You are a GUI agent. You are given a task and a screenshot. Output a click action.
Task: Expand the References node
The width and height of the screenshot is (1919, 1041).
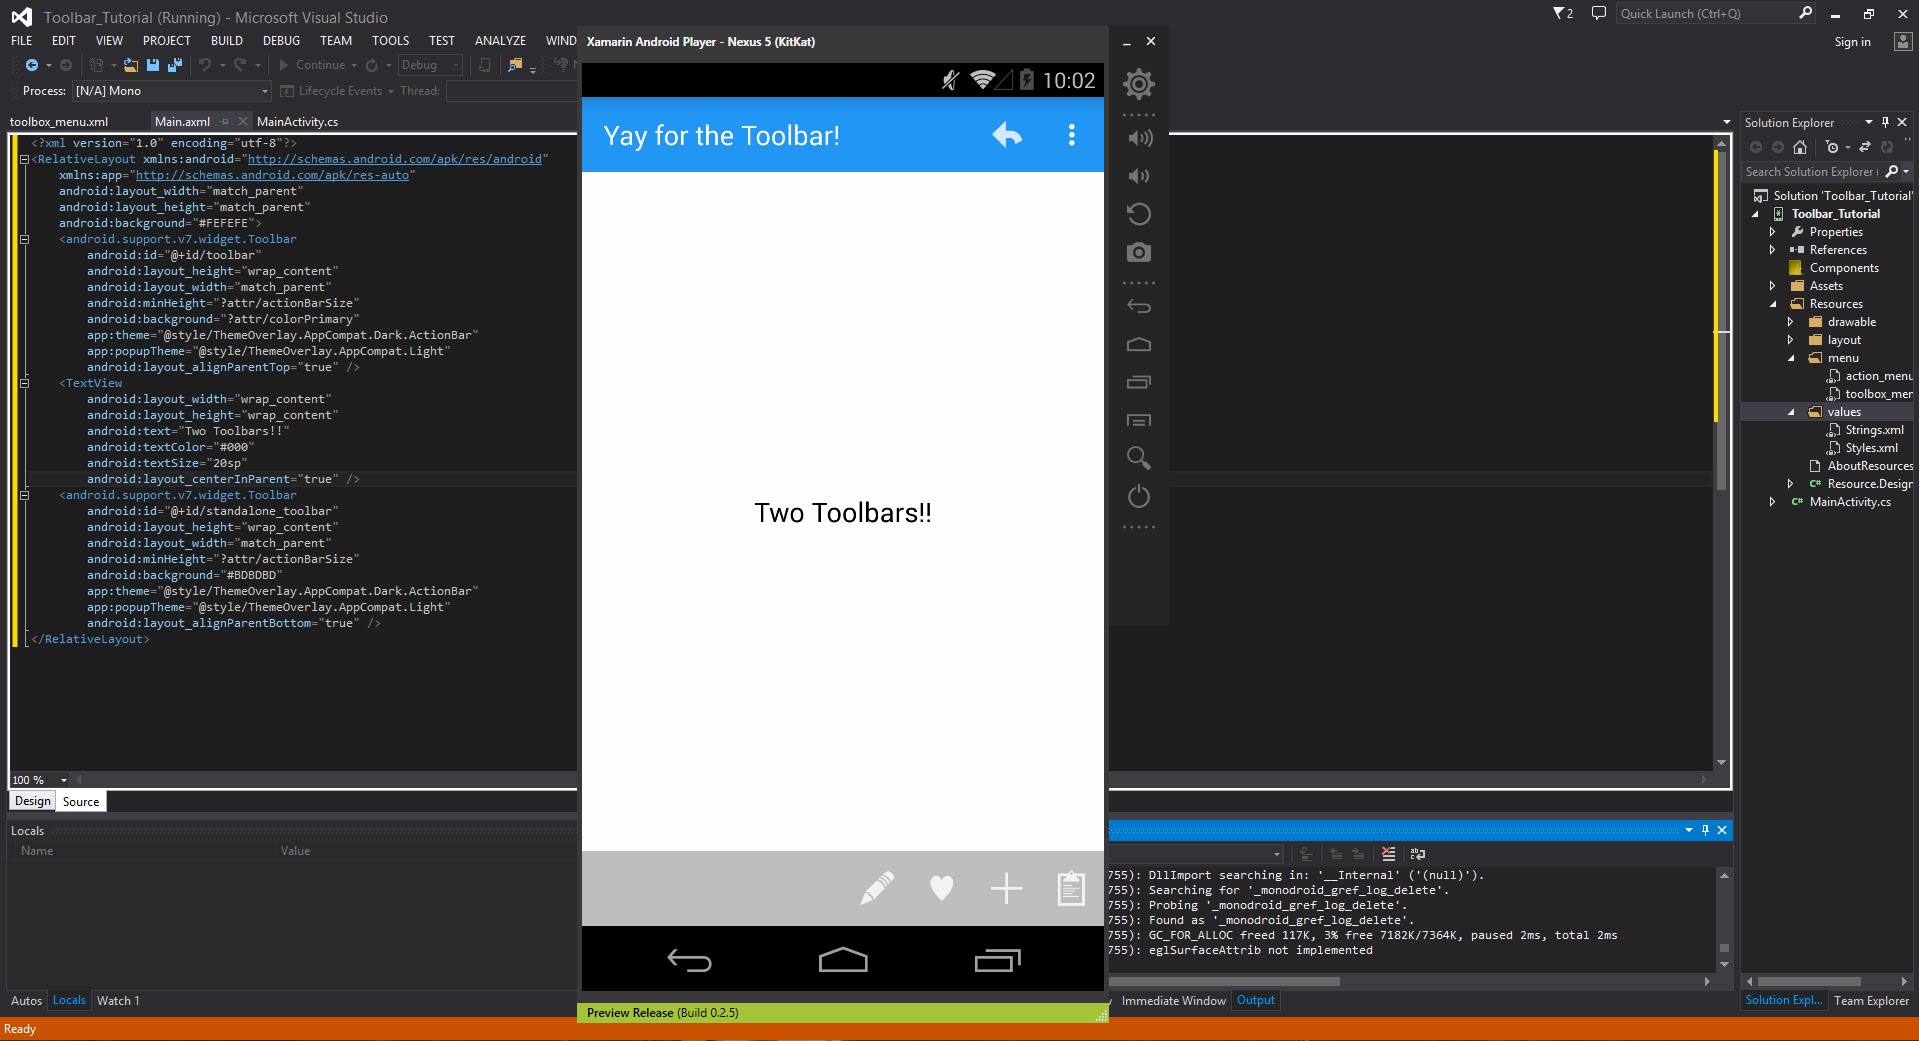coord(1772,250)
